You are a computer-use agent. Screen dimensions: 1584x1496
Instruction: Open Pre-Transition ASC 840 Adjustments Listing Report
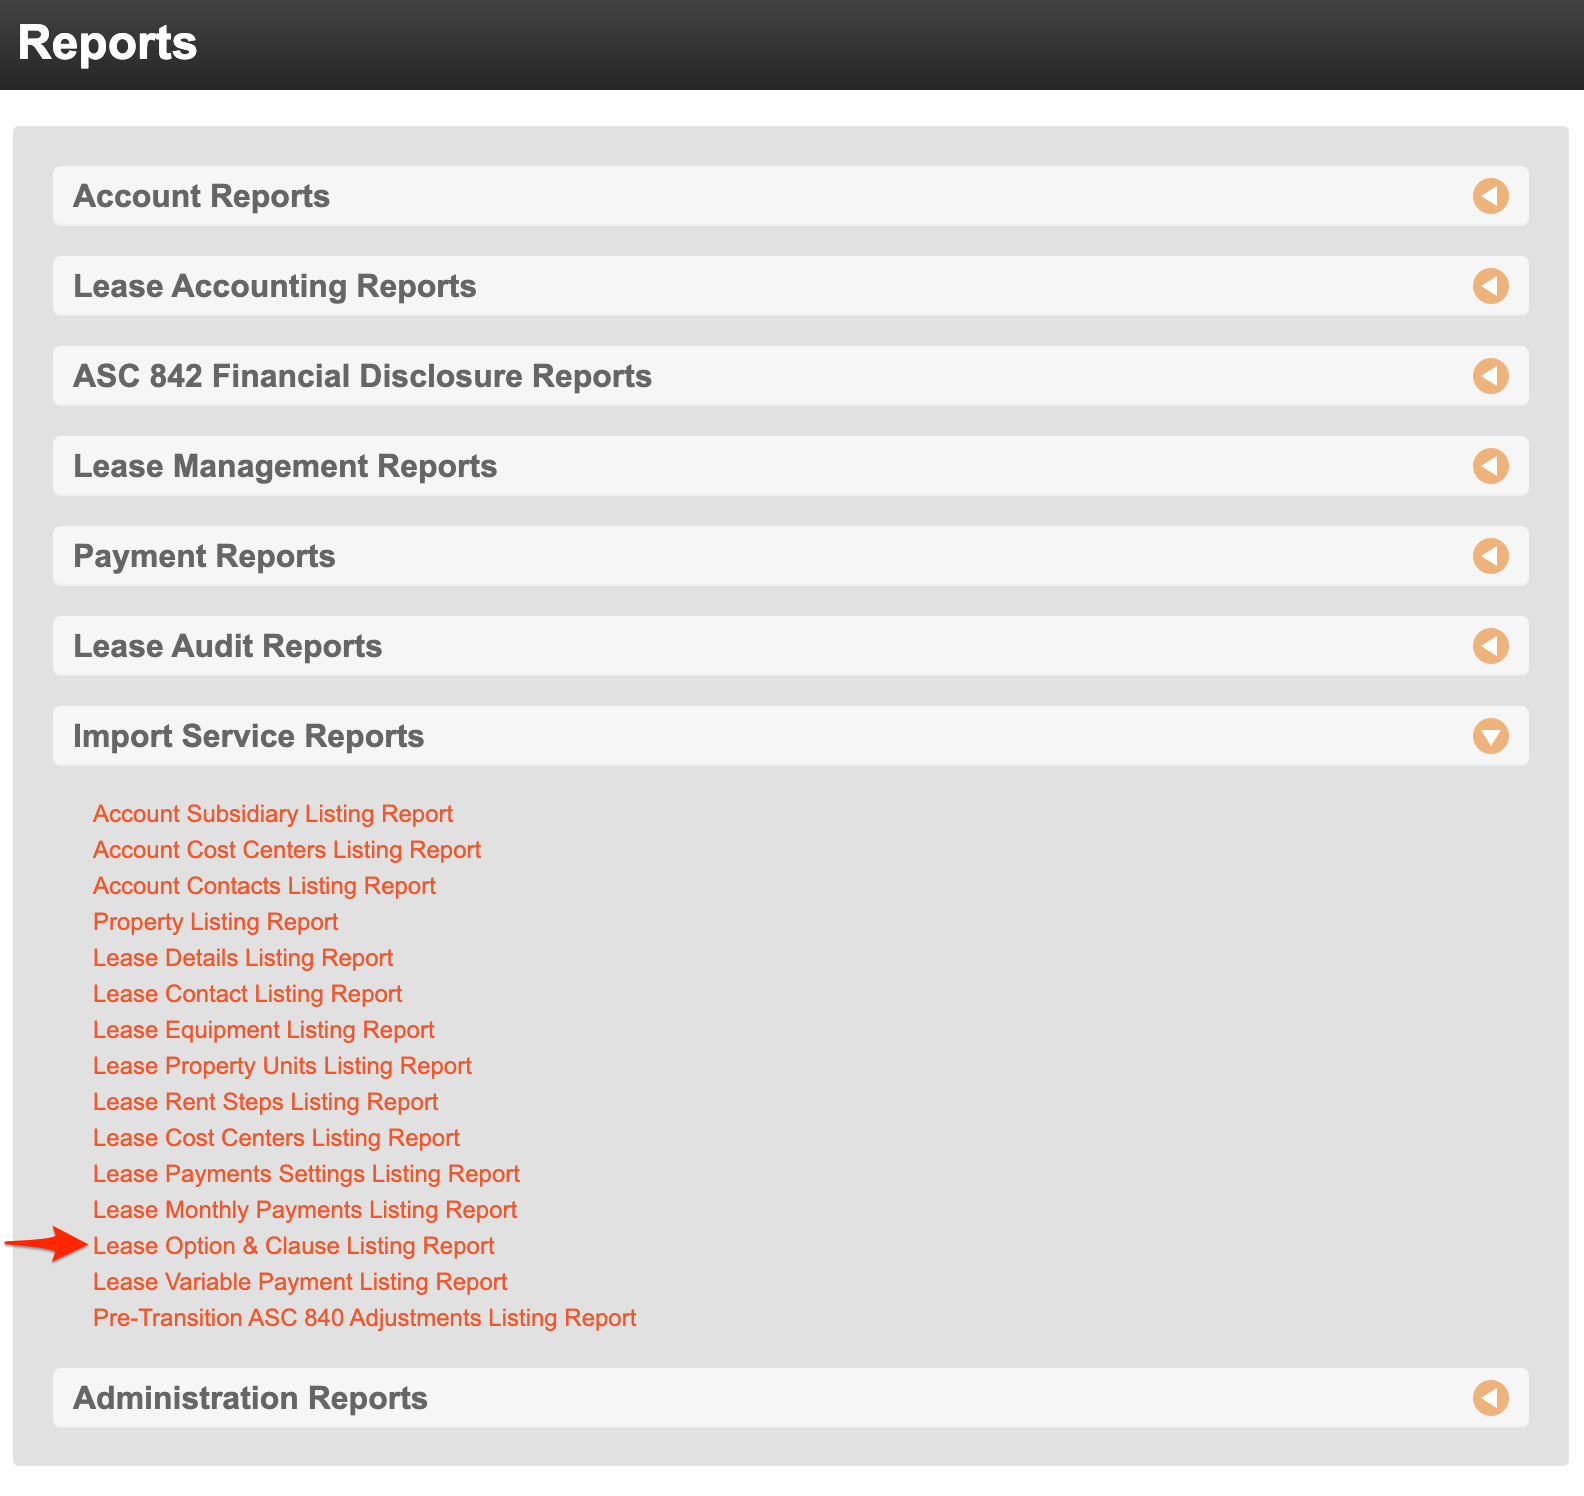364,1318
